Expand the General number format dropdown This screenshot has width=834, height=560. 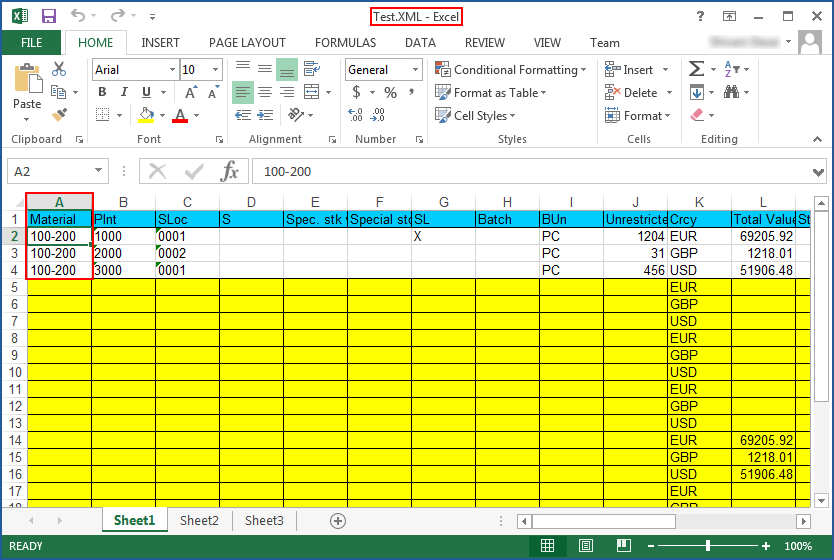[415, 69]
